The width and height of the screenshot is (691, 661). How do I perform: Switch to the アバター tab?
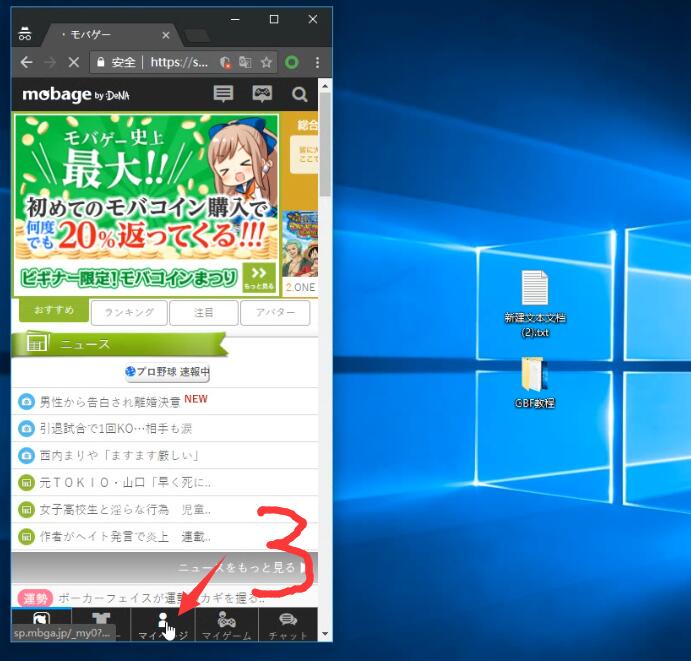[275, 312]
